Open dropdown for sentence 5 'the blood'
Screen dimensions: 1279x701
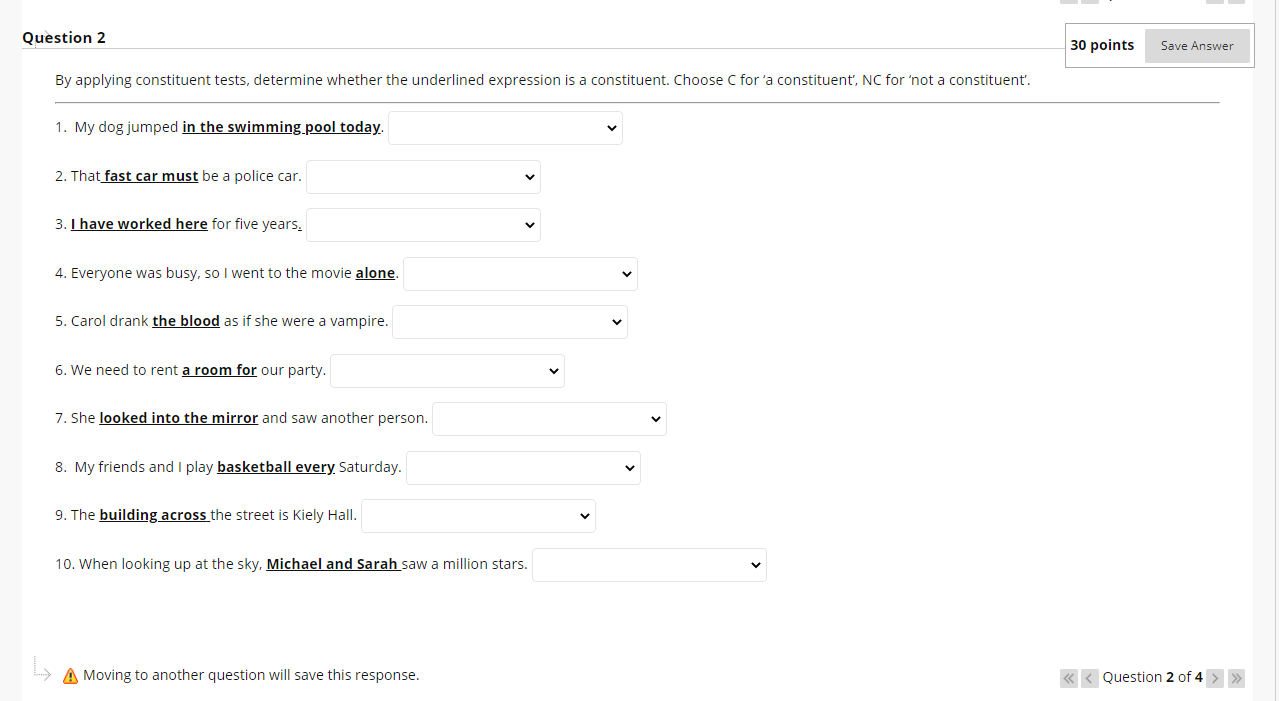[510, 322]
